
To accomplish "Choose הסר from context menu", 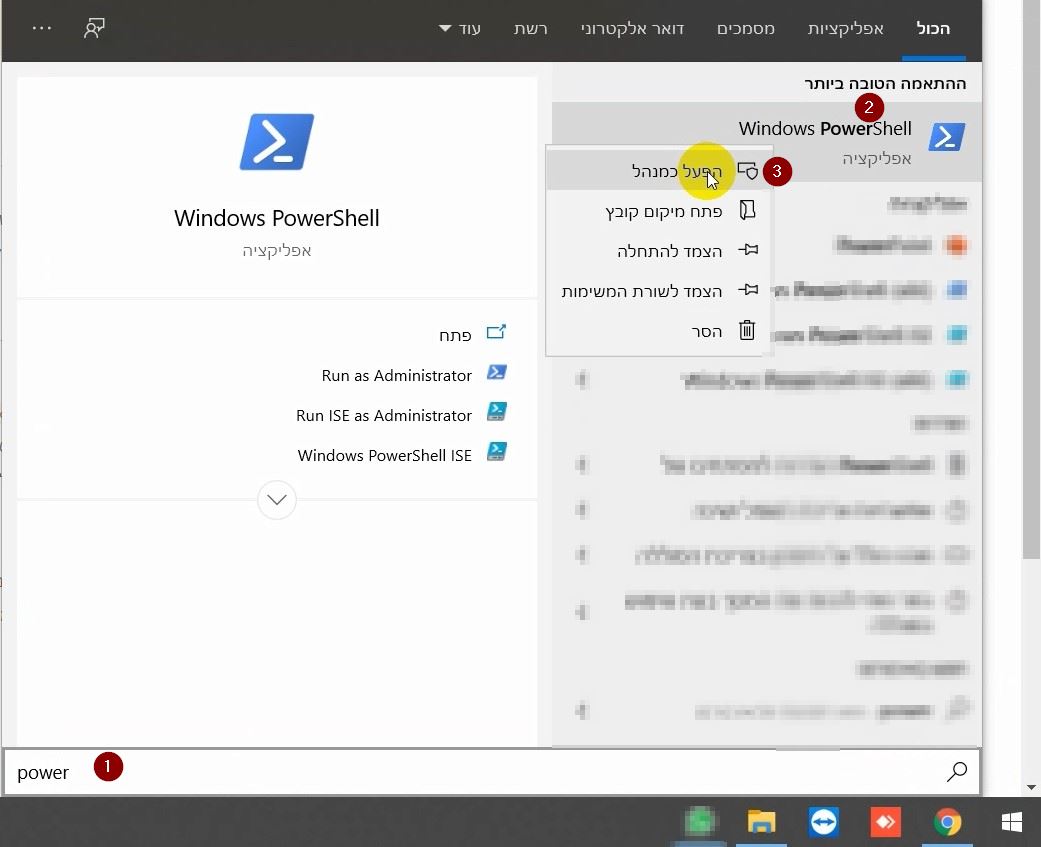I will tap(659, 331).
